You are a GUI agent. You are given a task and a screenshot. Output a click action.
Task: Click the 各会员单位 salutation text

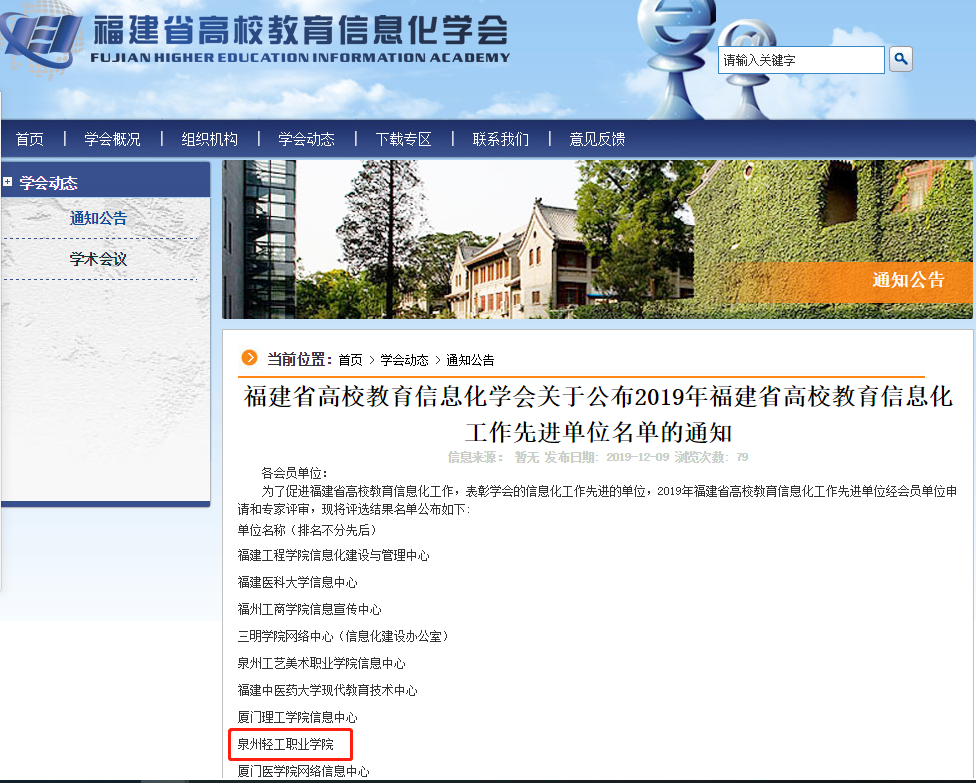[x=294, y=472]
